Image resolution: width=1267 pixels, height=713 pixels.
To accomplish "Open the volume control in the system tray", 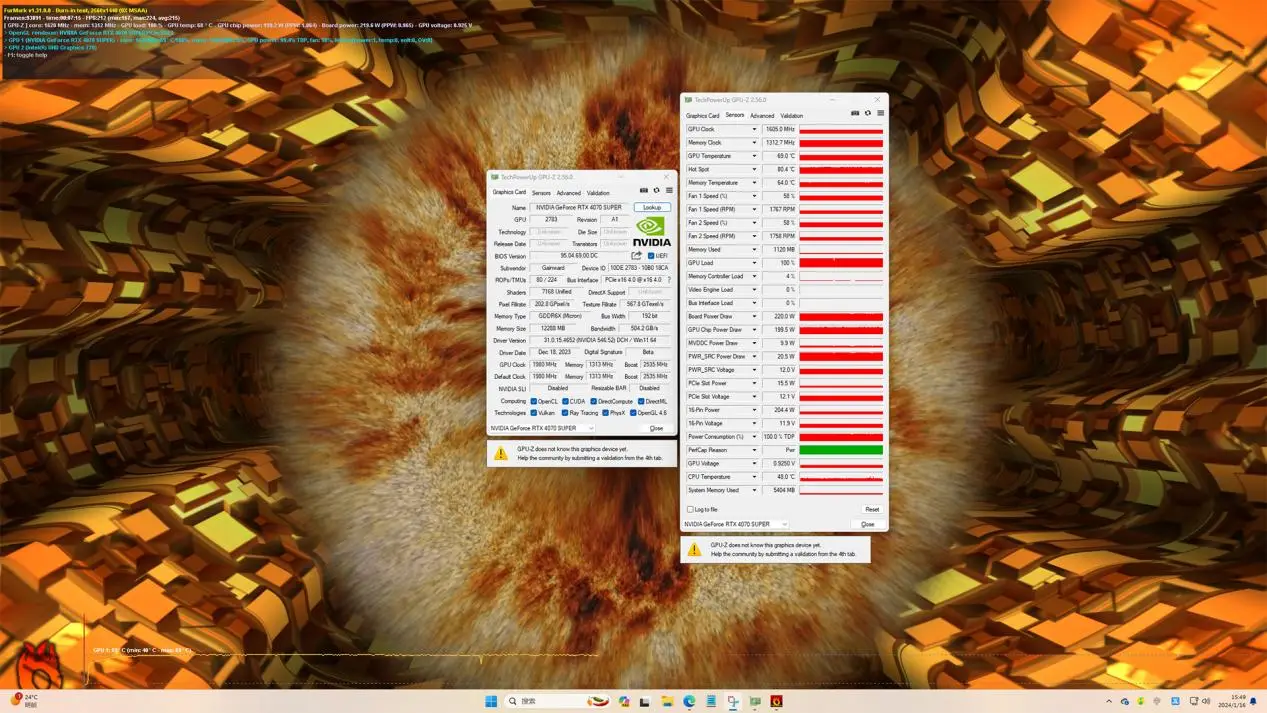I will [1206, 701].
